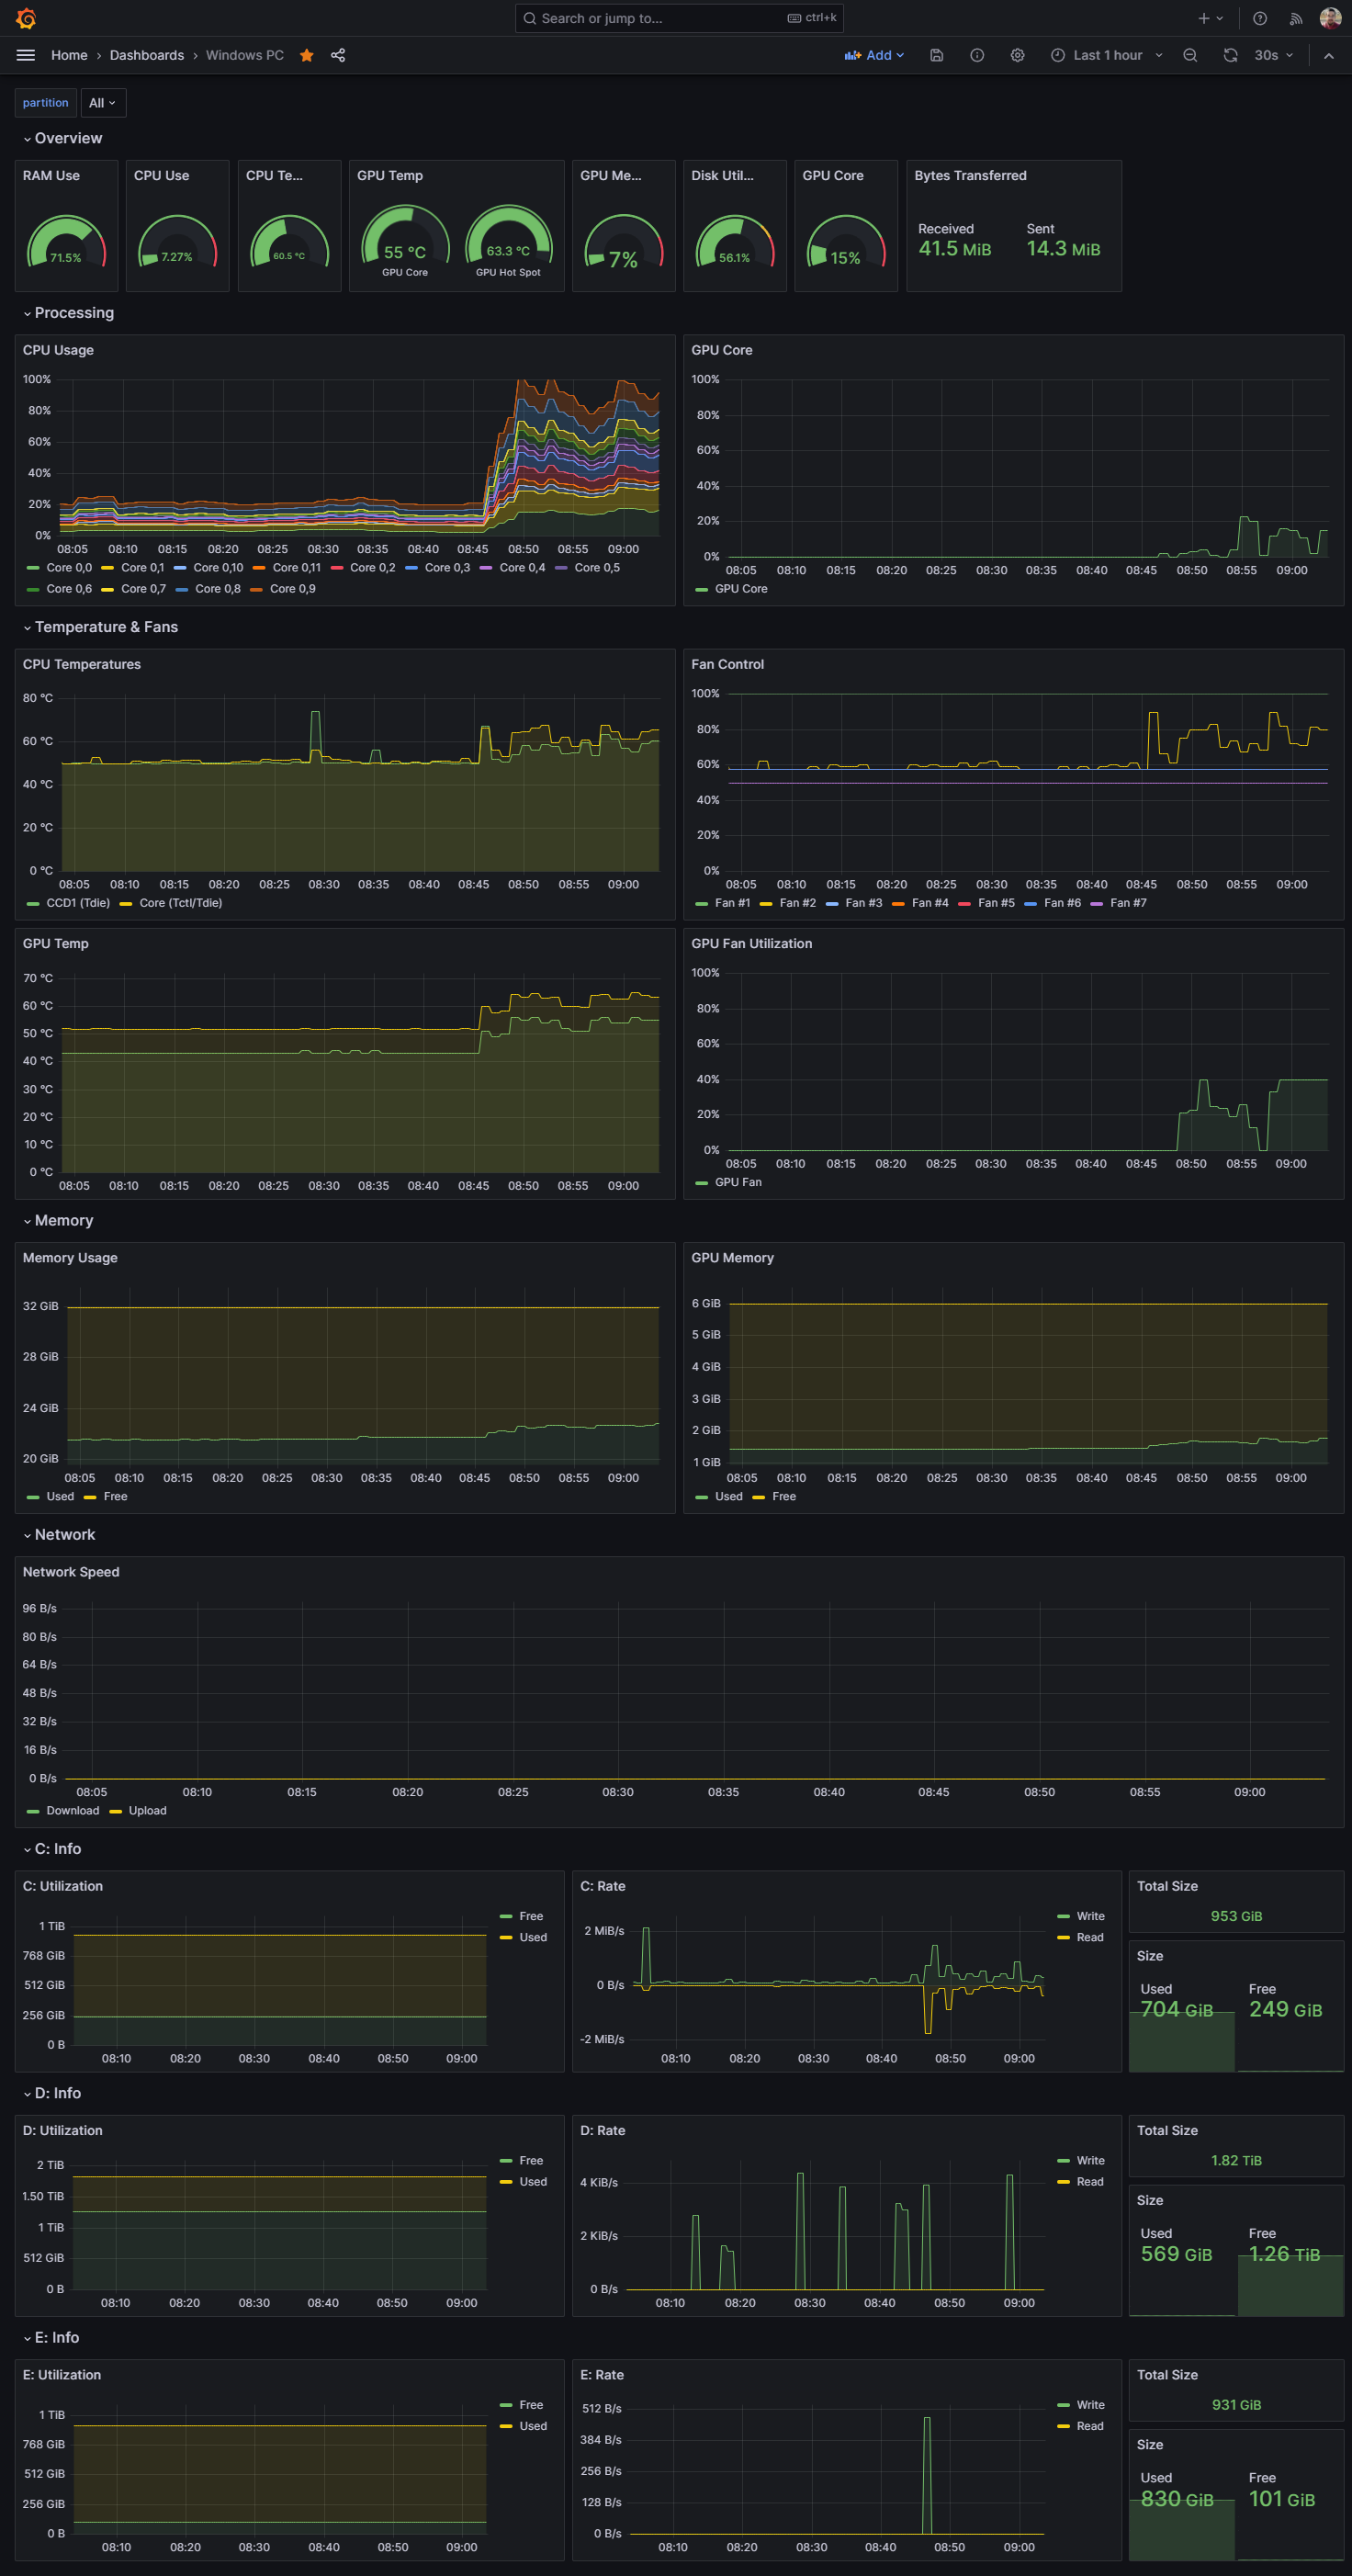Focus the Search or jump to field
1352x2576 pixels.
click(x=679, y=18)
